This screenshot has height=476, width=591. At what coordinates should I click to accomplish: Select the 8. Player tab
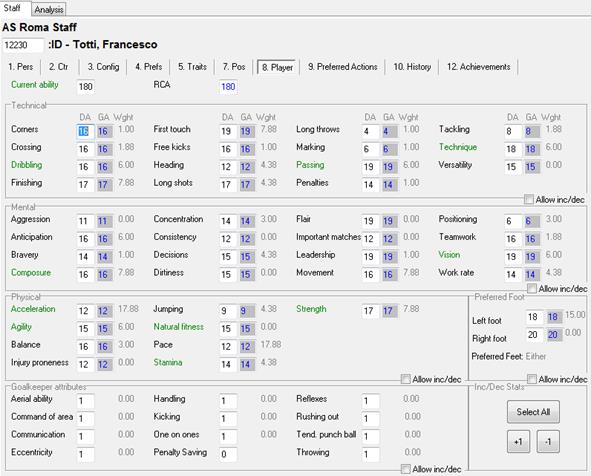(277, 67)
